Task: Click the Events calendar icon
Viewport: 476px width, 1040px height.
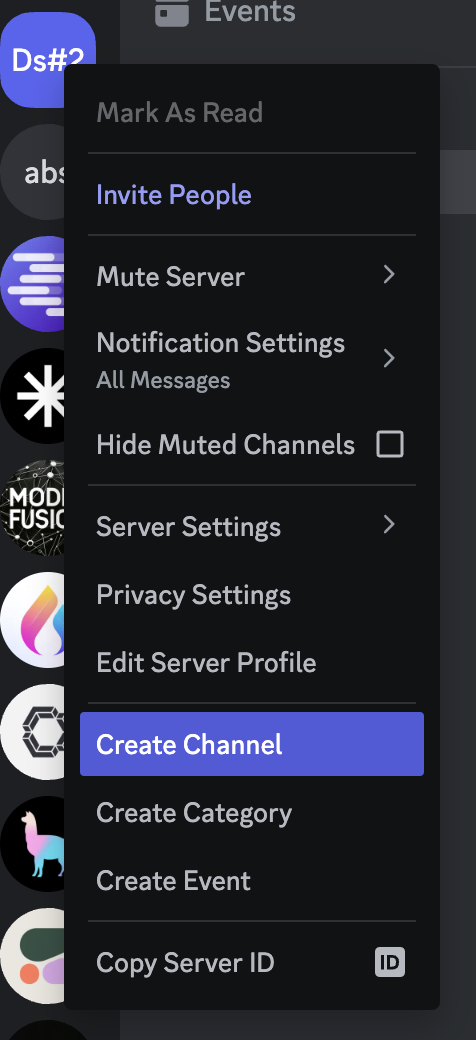Action: [x=172, y=11]
